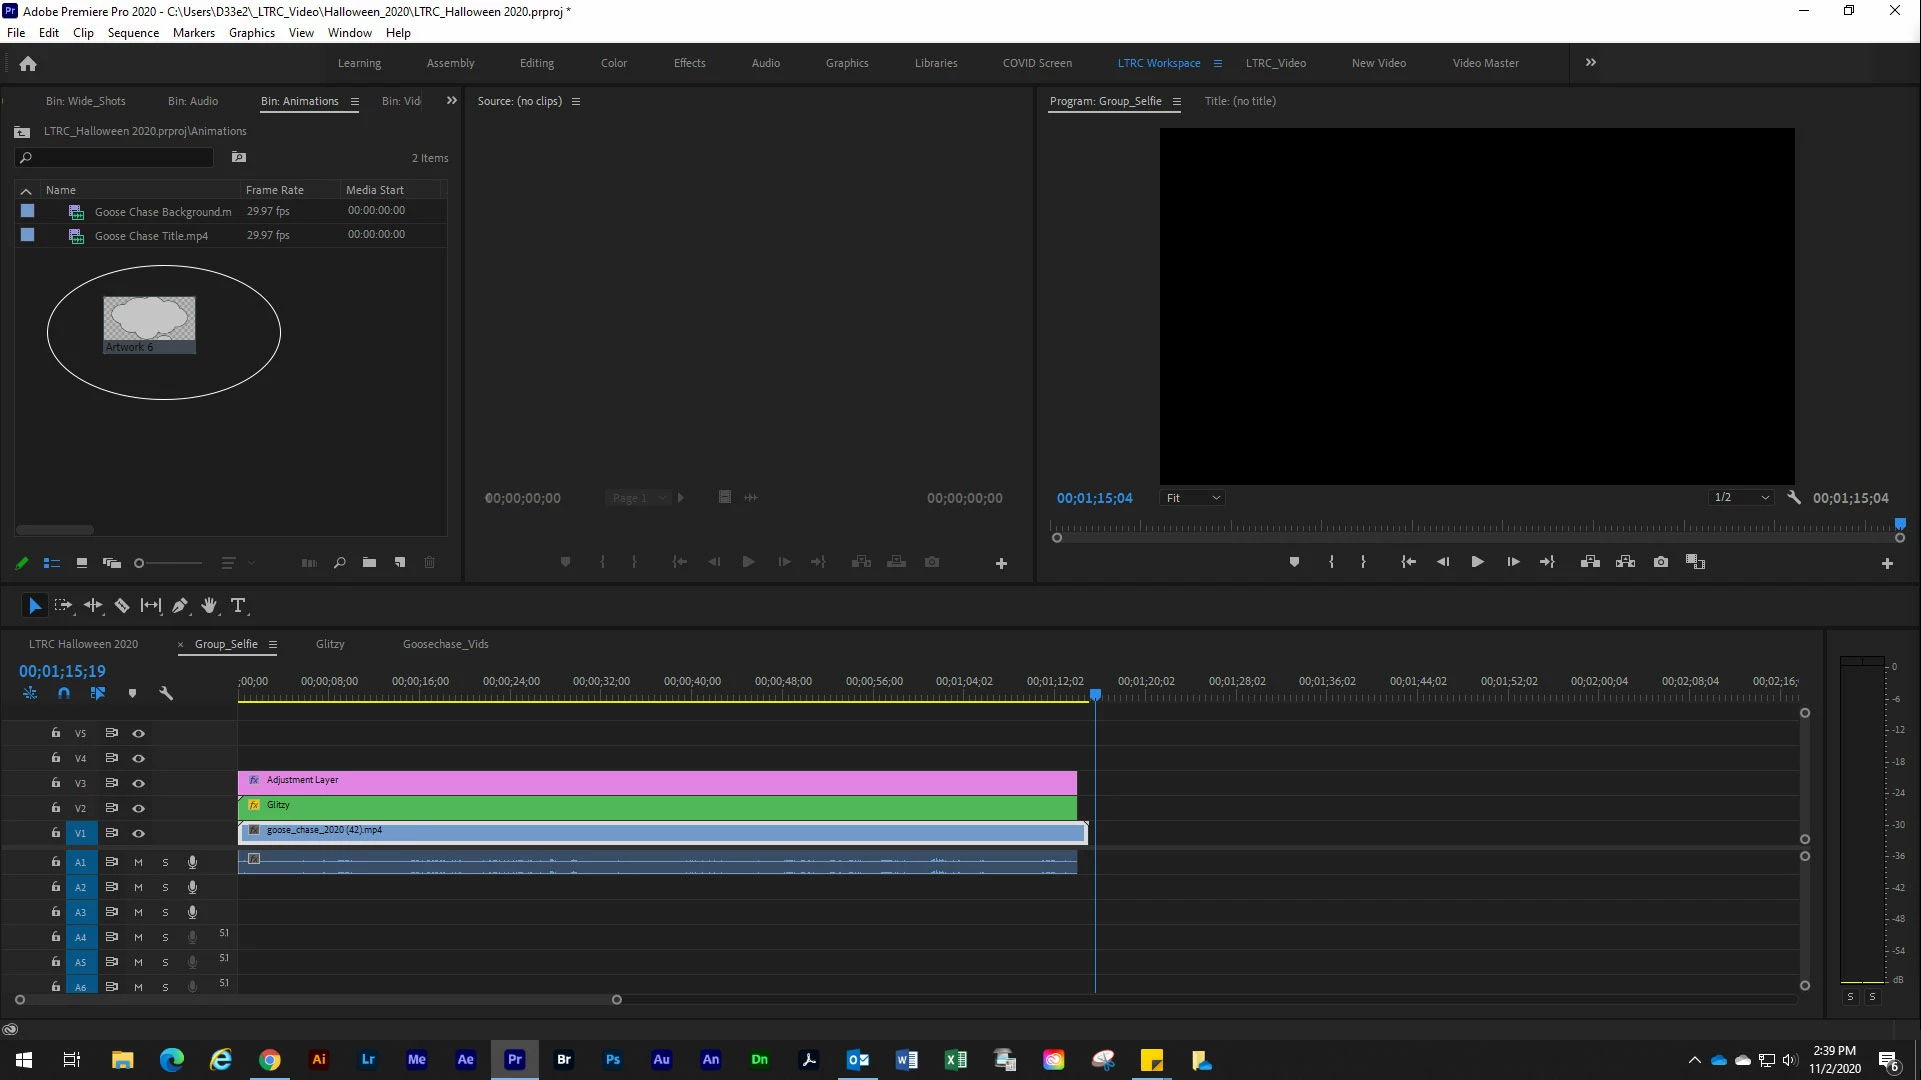Image resolution: width=1921 pixels, height=1080 pixels.
Task: Hide track V3 with eye toggle
Action: tap(139, 783)
